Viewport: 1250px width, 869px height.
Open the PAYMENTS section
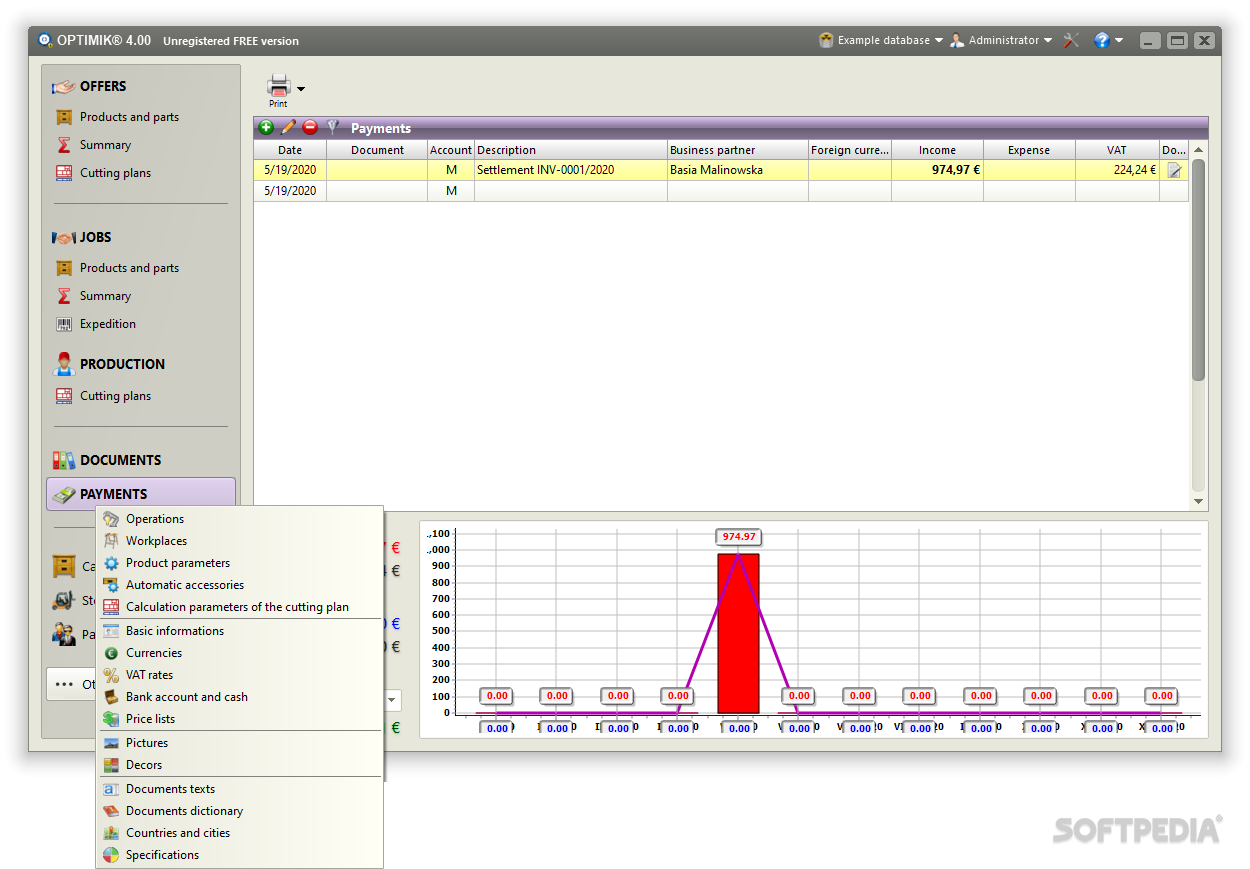[x=141, y=494]
